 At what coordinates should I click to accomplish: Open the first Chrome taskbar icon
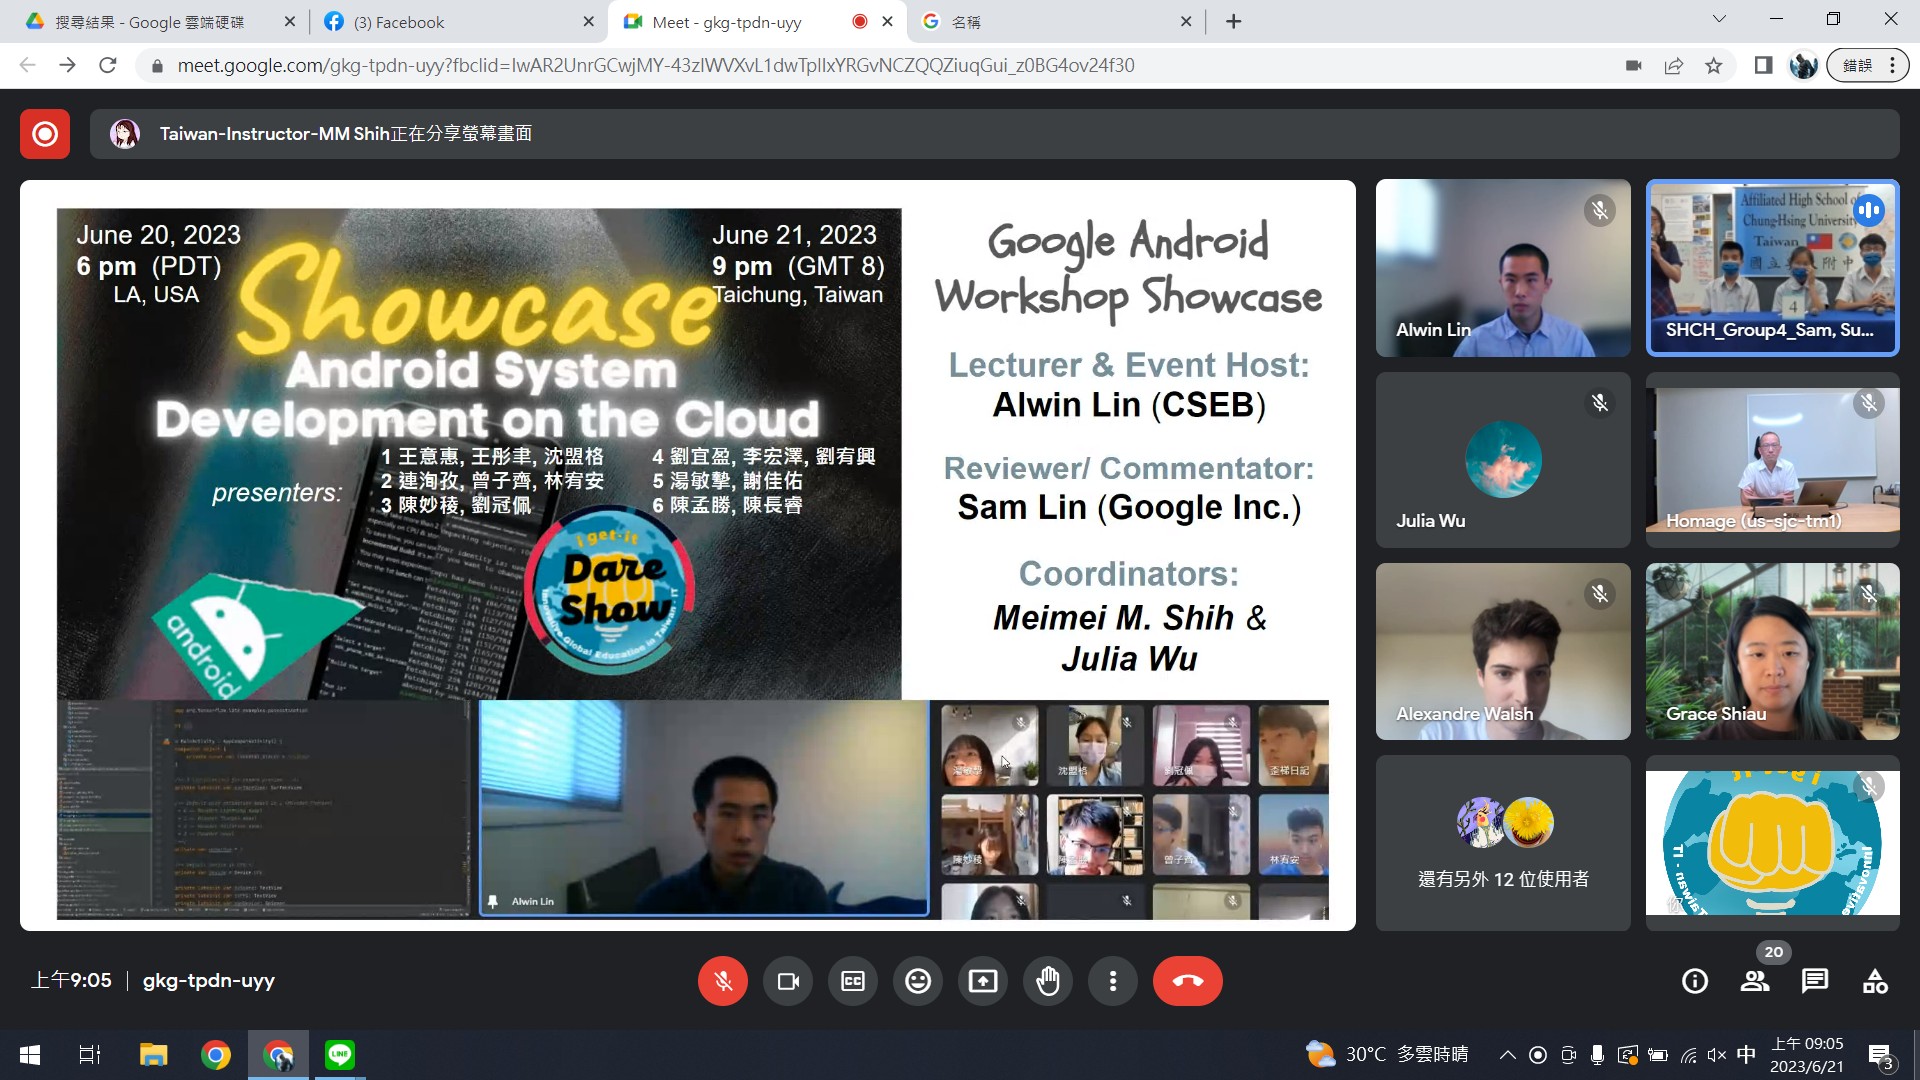216,1055
